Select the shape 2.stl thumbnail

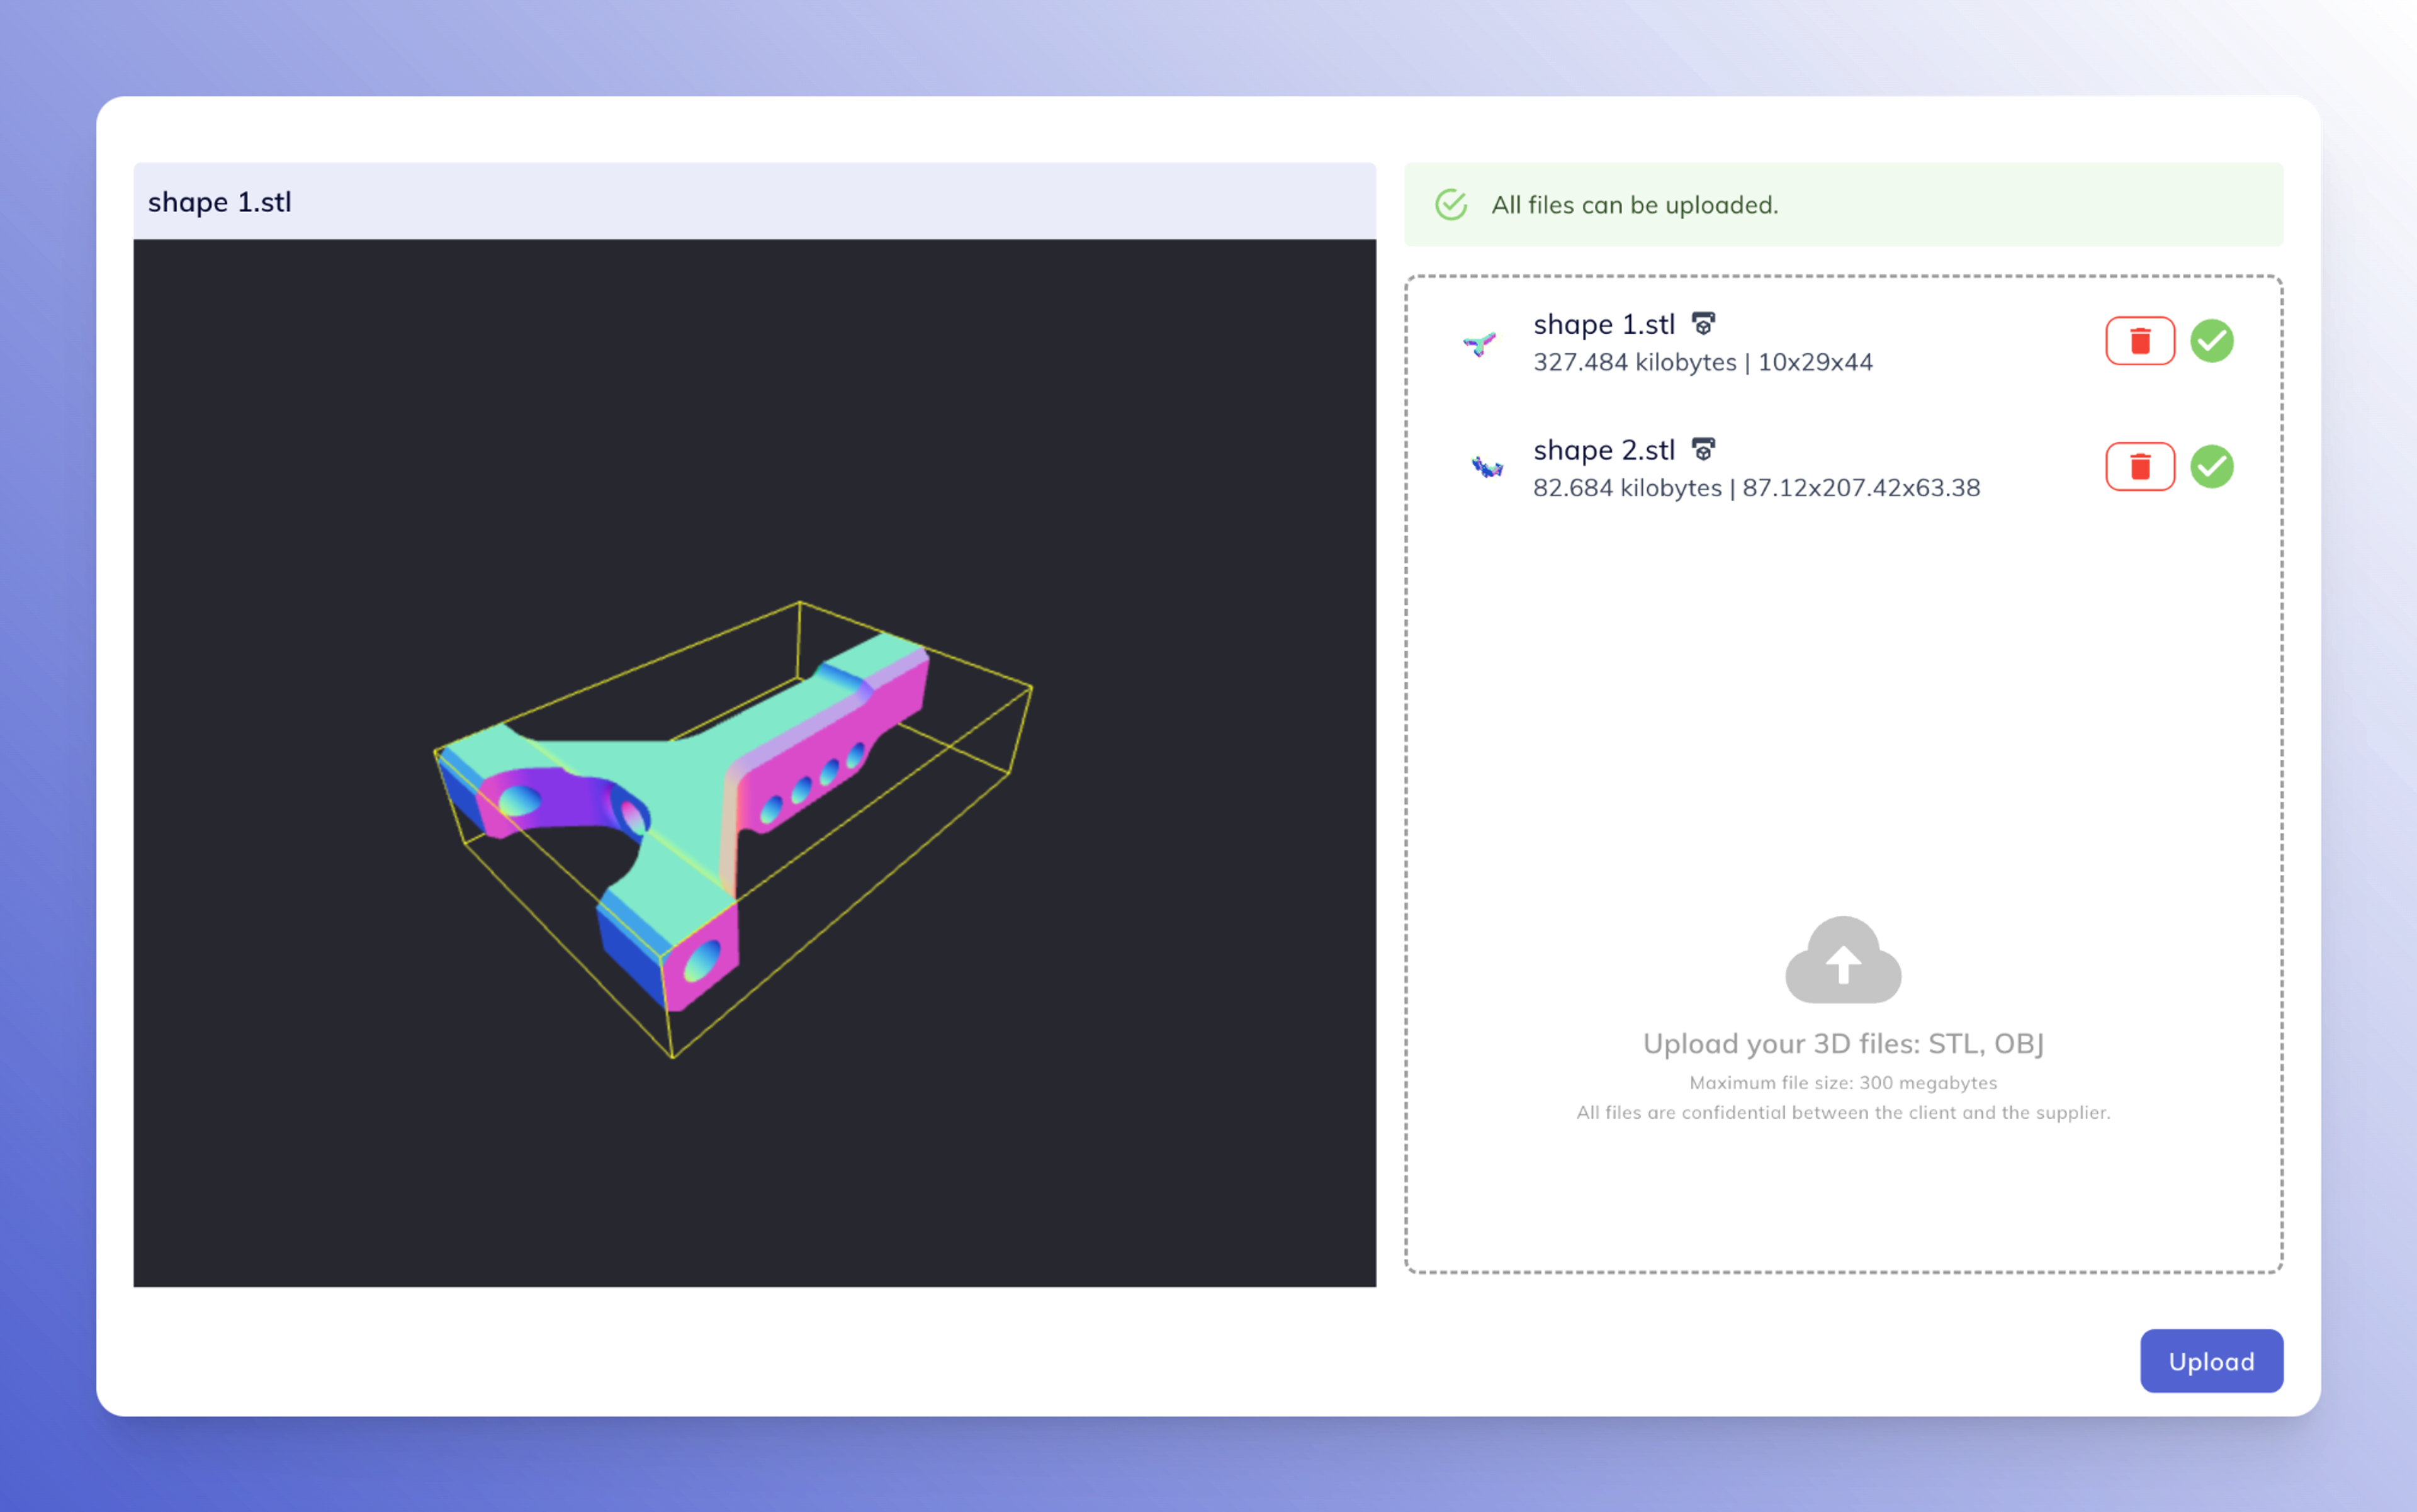[x=1486, y=467]
